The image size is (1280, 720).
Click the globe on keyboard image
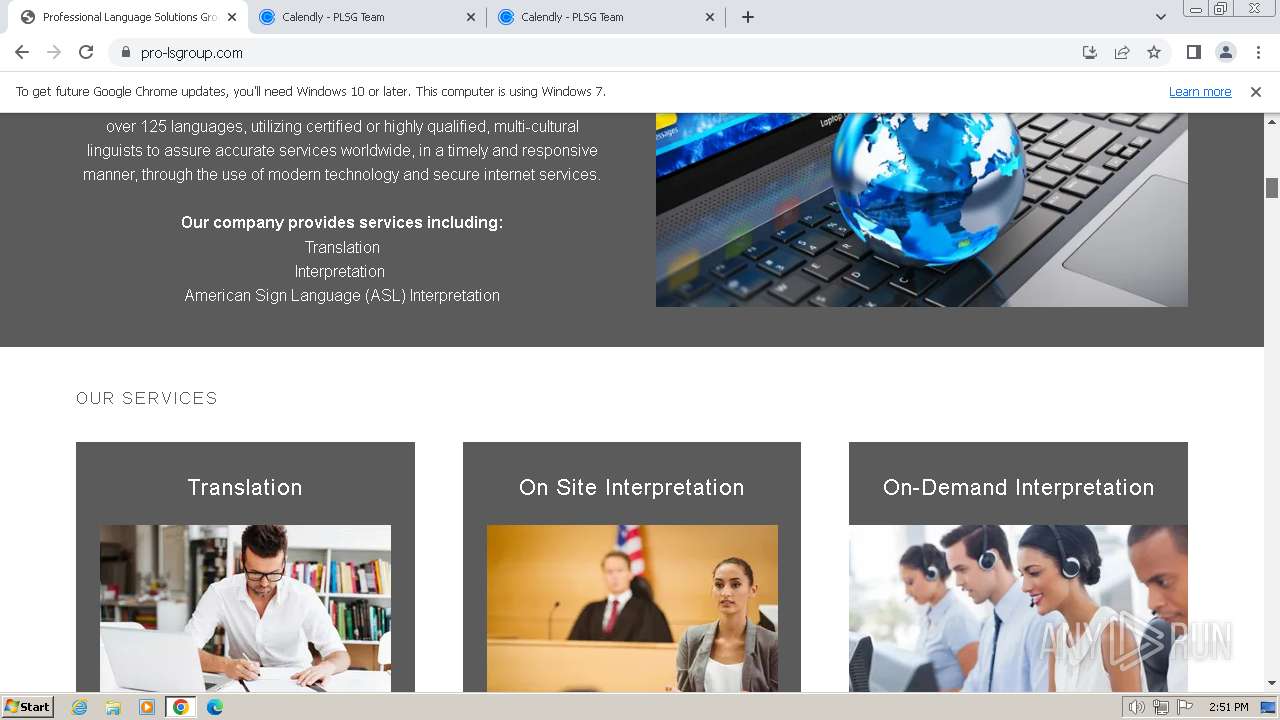(x=922, y=209)
